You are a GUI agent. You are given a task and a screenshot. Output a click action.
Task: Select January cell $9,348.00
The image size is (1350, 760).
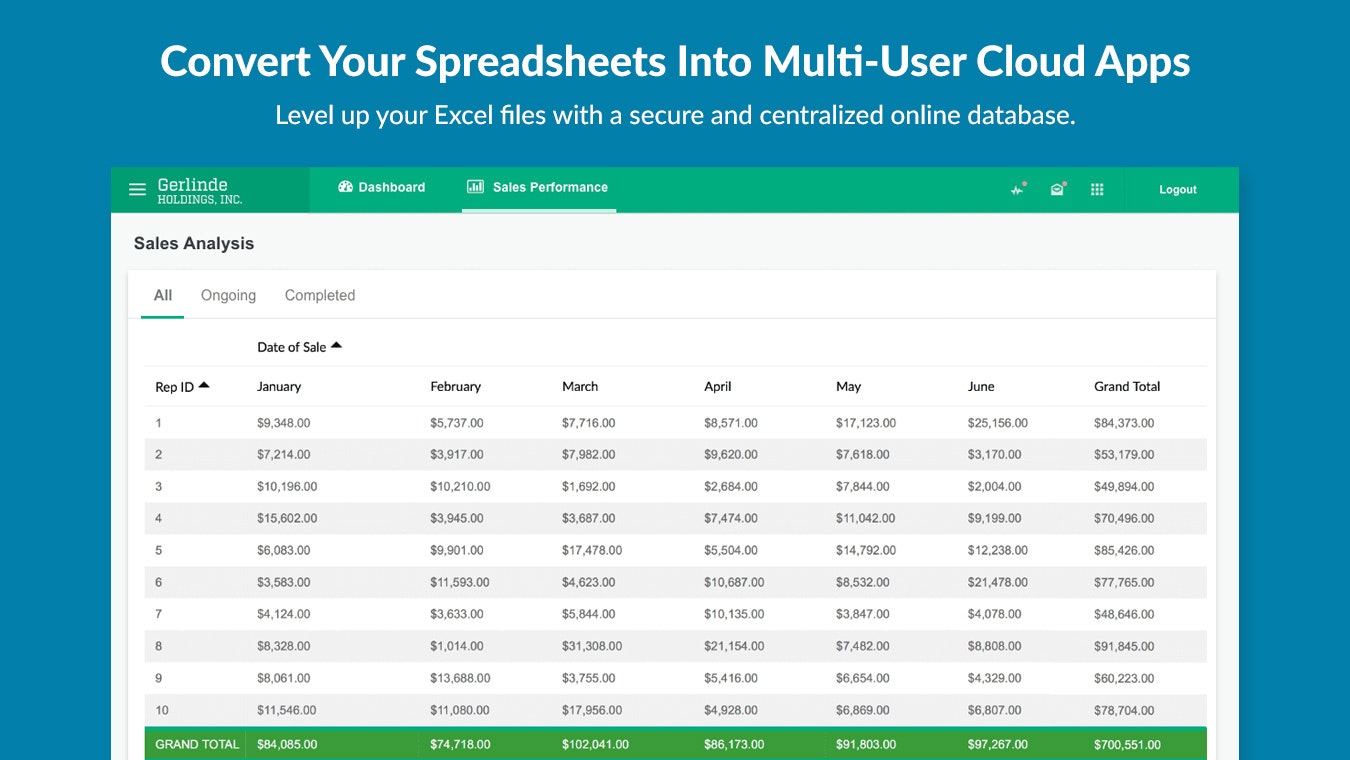(x=284, y=423)
